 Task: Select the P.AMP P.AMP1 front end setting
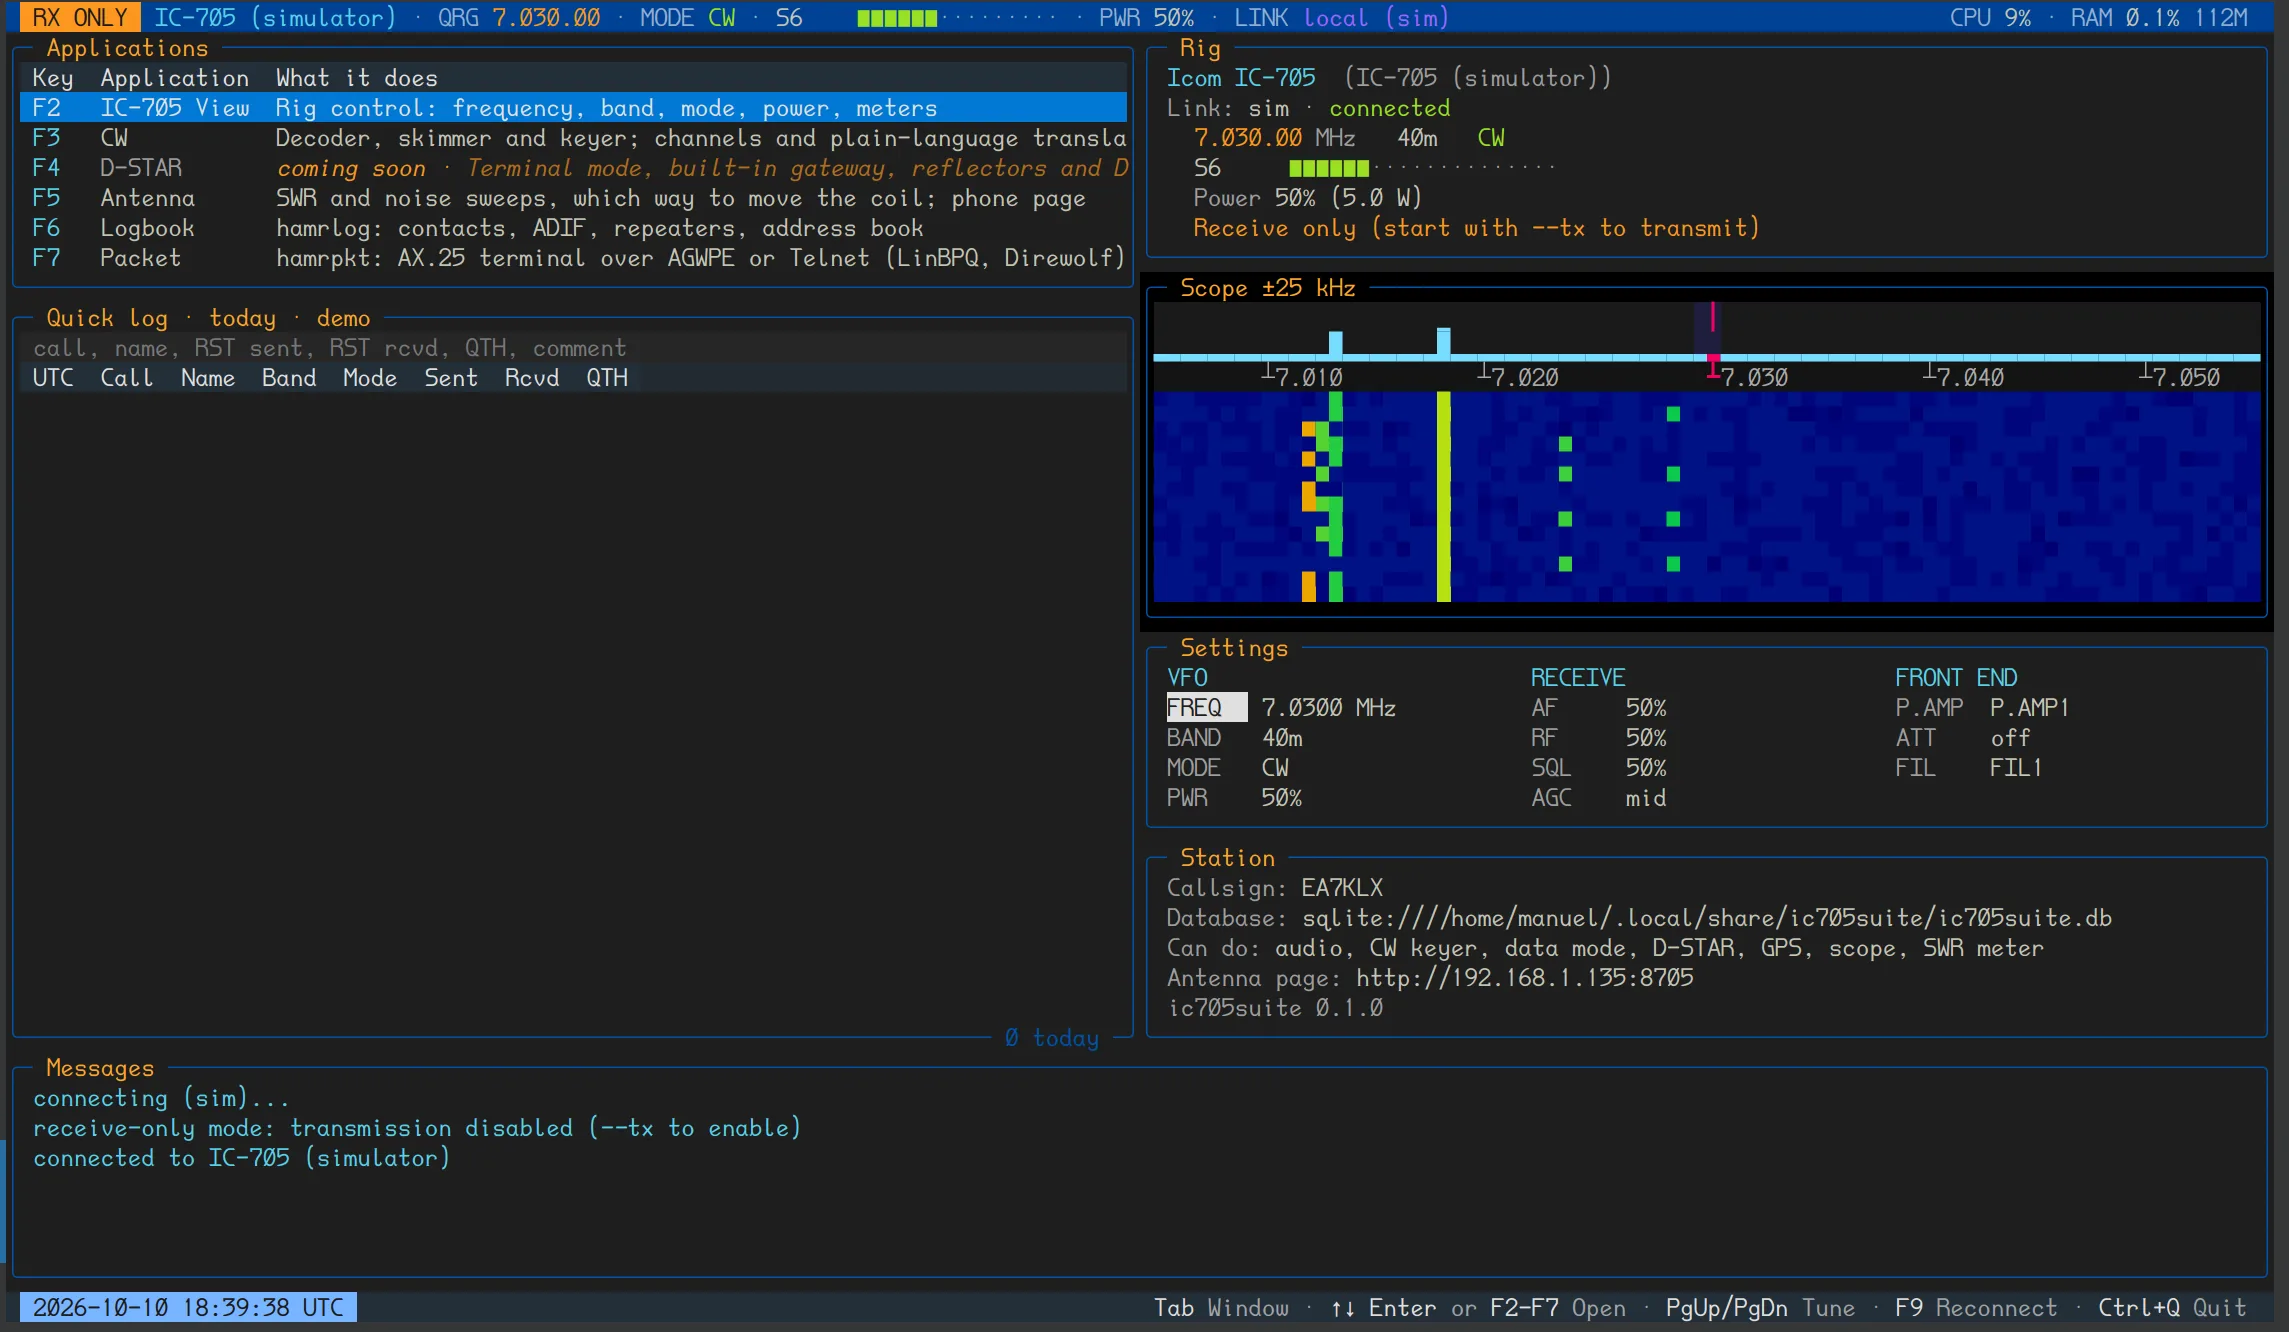pos(1982,708)
